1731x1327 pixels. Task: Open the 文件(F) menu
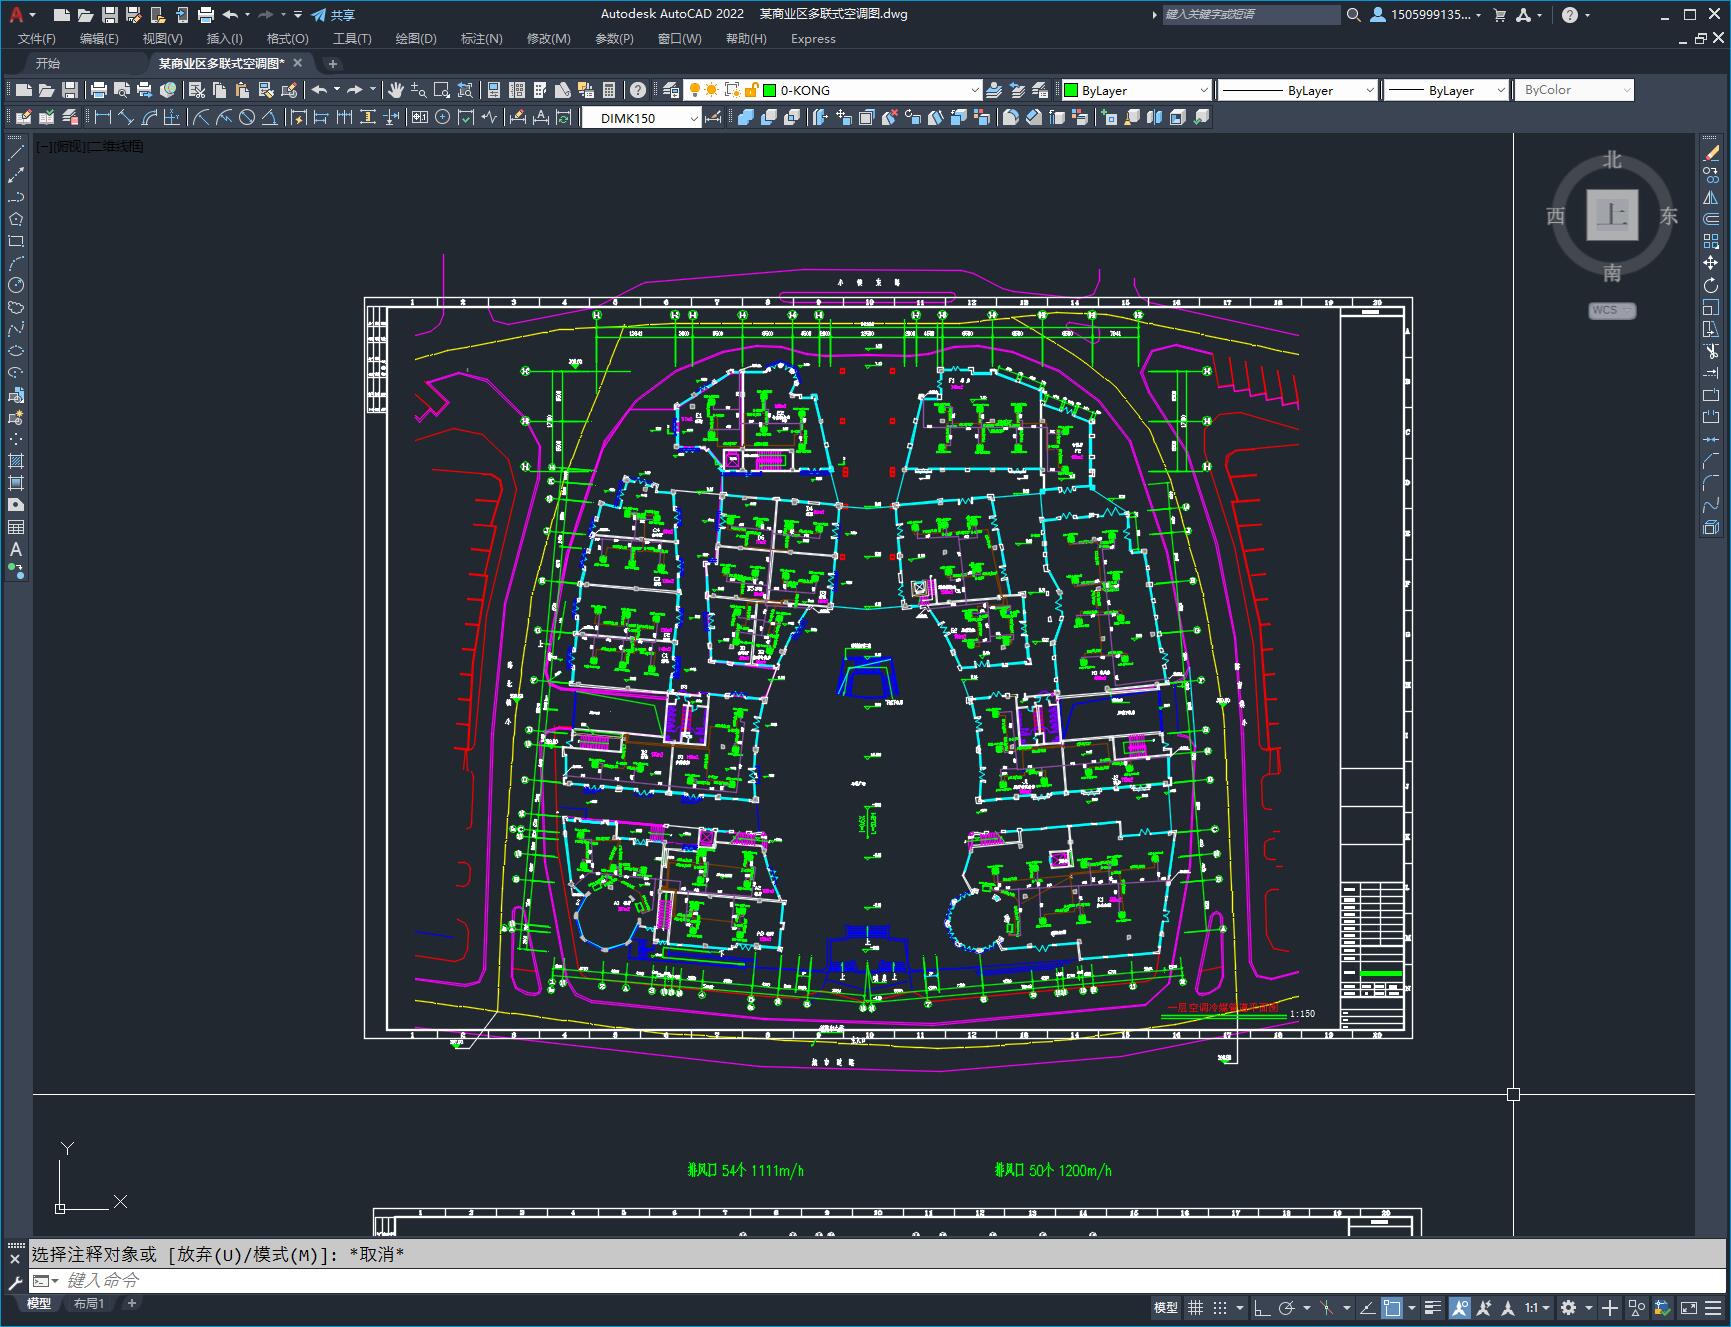(x=37, y=38)
